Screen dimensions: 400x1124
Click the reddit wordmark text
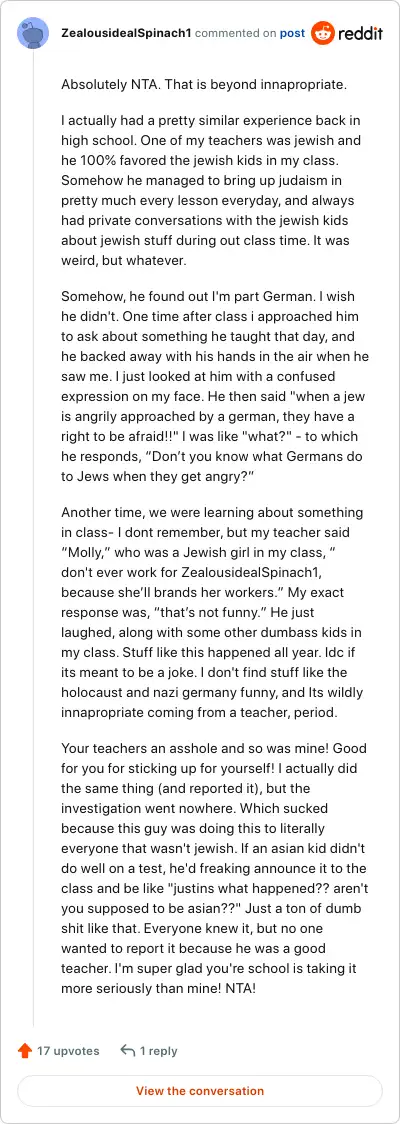[360, 34]
